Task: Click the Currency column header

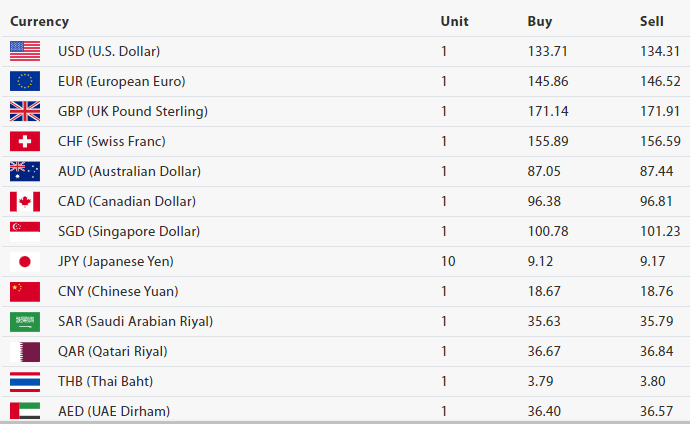Action: [x=39, y=21]
